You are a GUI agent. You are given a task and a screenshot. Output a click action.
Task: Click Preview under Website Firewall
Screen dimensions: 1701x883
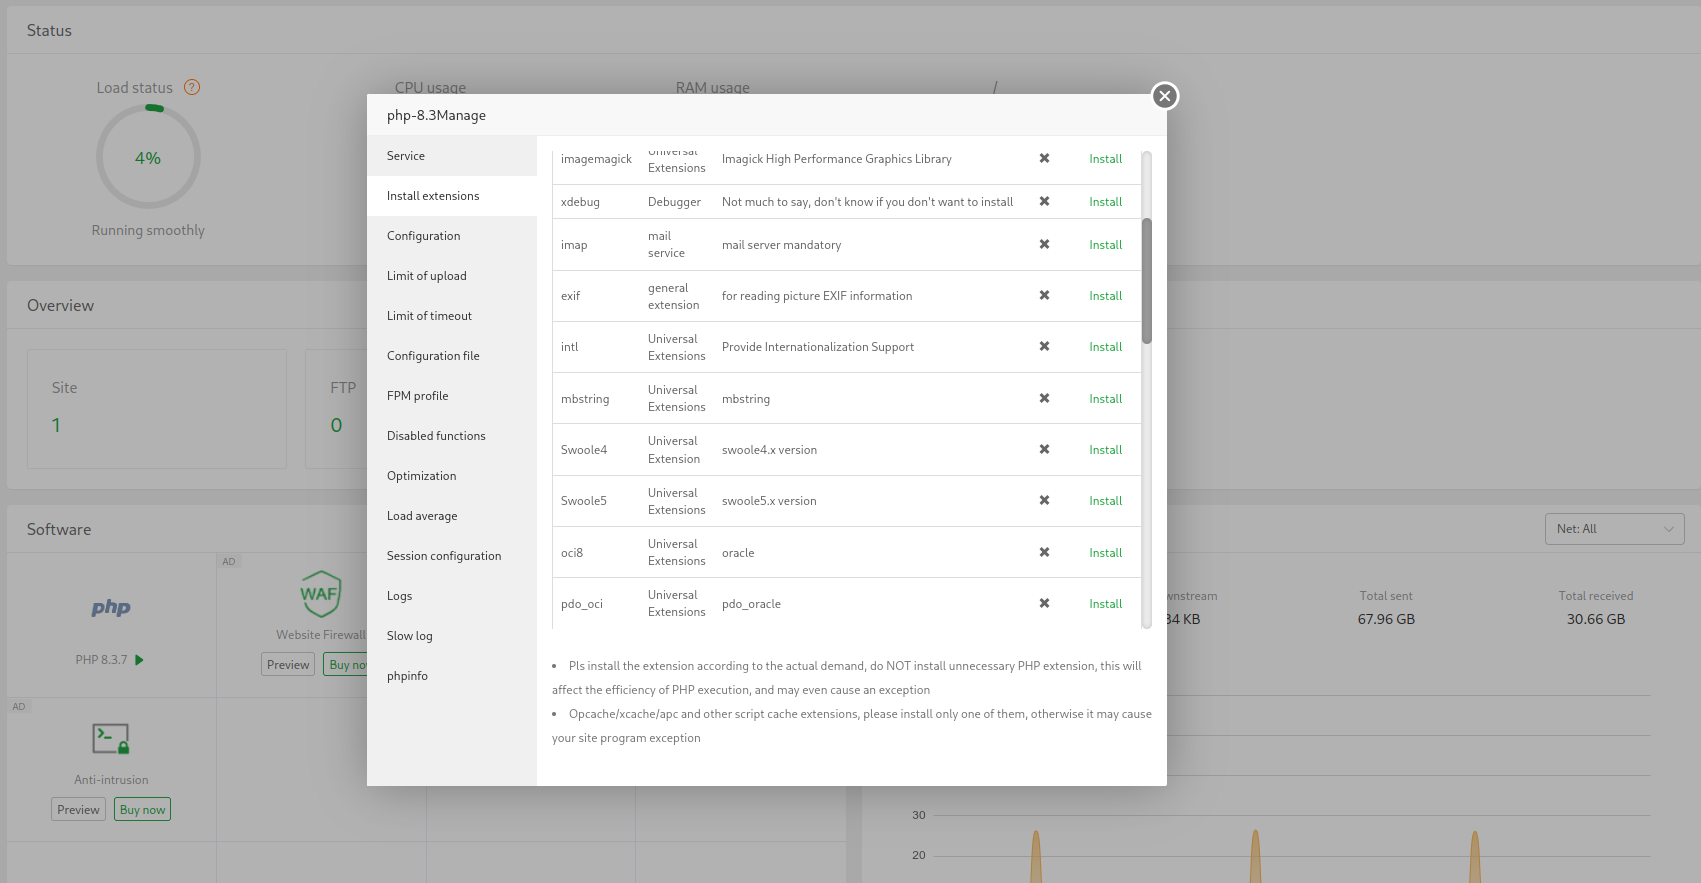coord(288,665)
